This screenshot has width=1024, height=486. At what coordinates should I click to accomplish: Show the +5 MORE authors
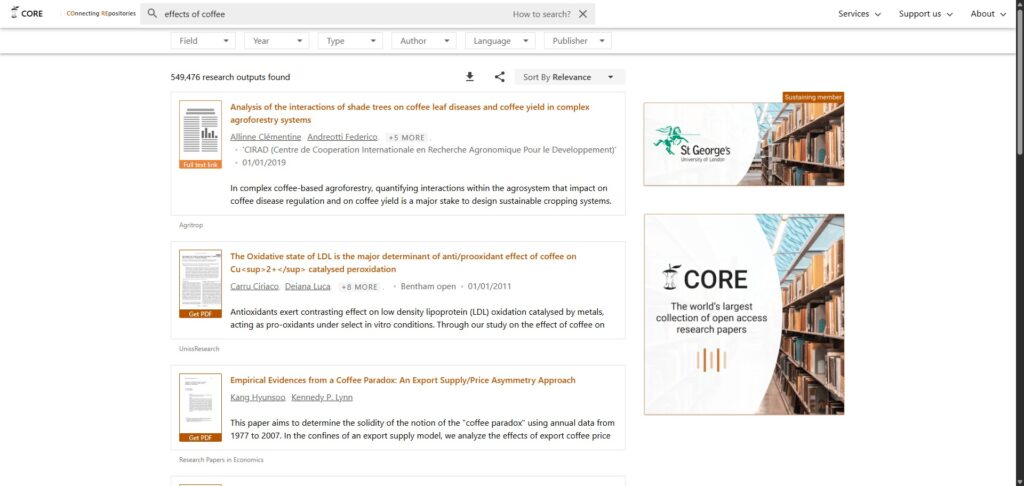coord(407,137)
